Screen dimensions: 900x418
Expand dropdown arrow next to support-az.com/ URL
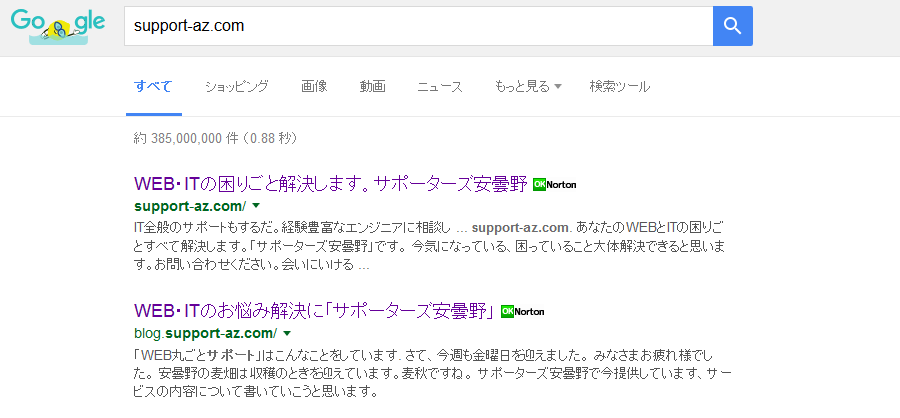pos(256,206)
